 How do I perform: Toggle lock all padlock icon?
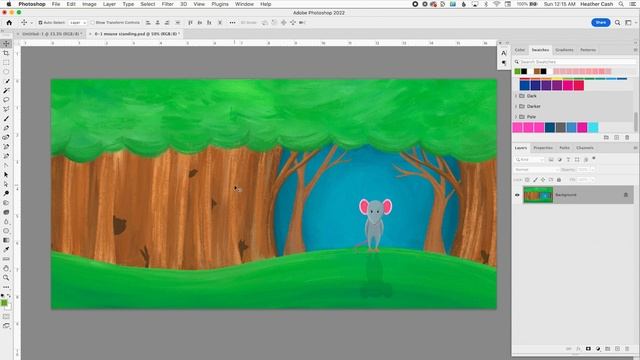coord(559,180)
